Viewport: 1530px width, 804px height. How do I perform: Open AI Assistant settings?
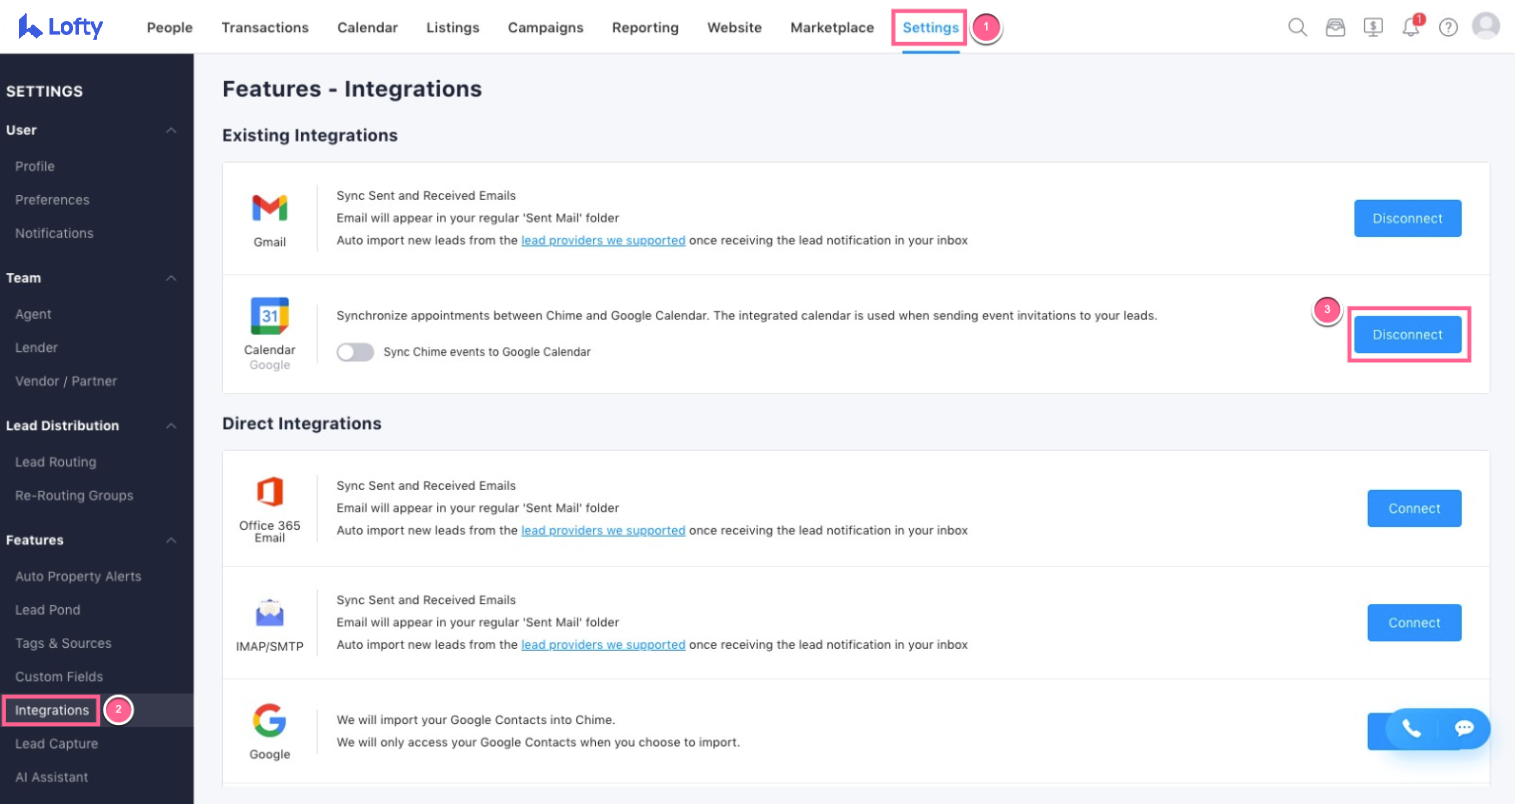click(51, 777)
